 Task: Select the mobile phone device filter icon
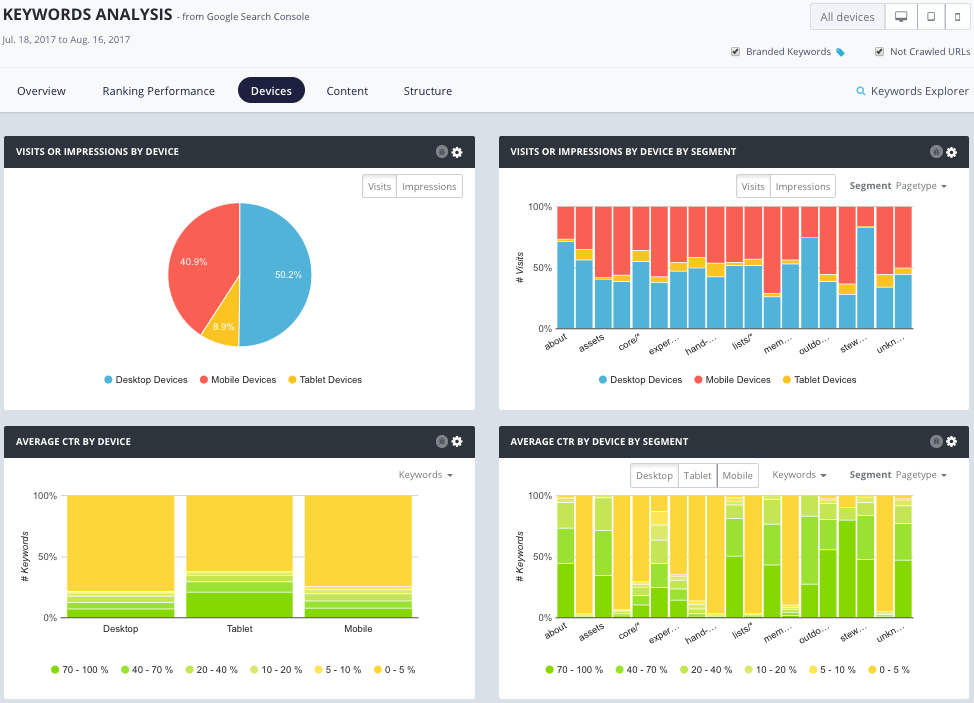point(957,17)
